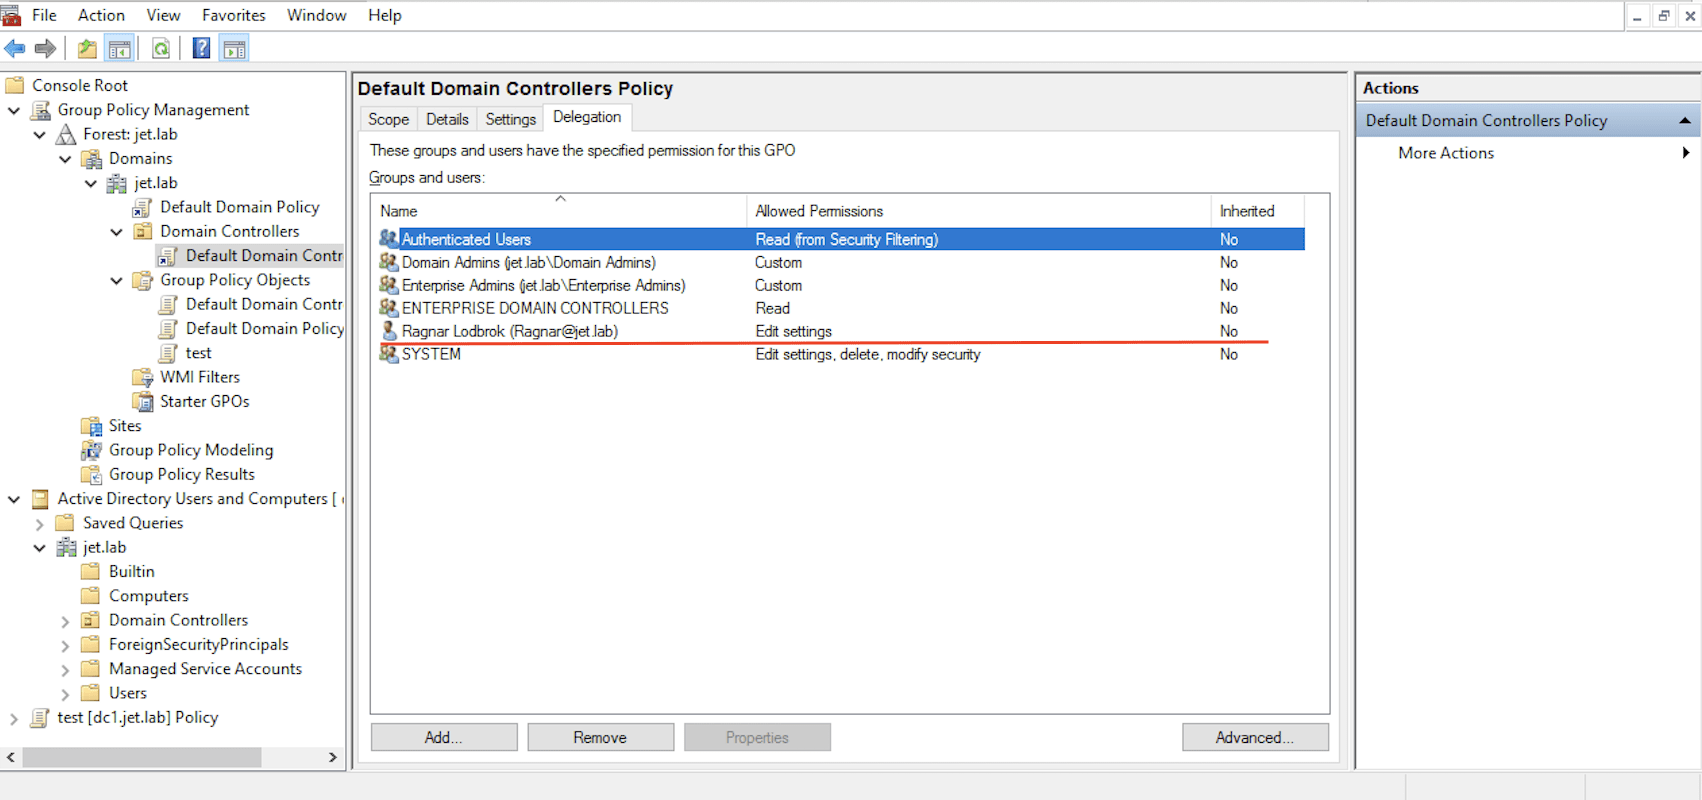The width and height of the screenshot is (1702, 800).
Task: Open the Help menu
Action: [384, 15]
